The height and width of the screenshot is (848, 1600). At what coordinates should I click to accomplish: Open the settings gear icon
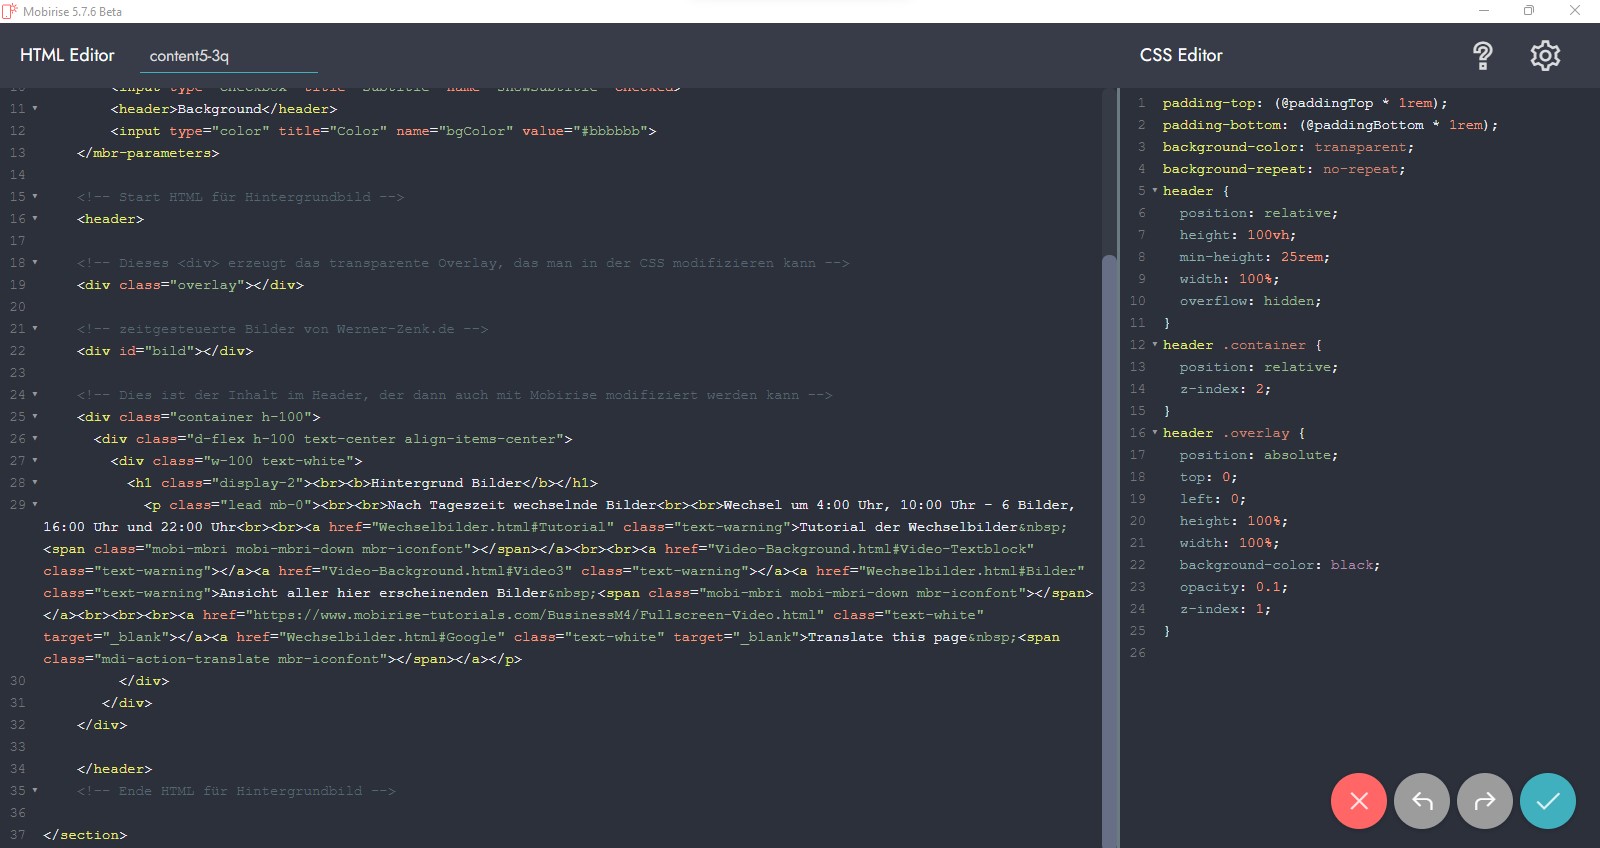tap(1545, 56)
